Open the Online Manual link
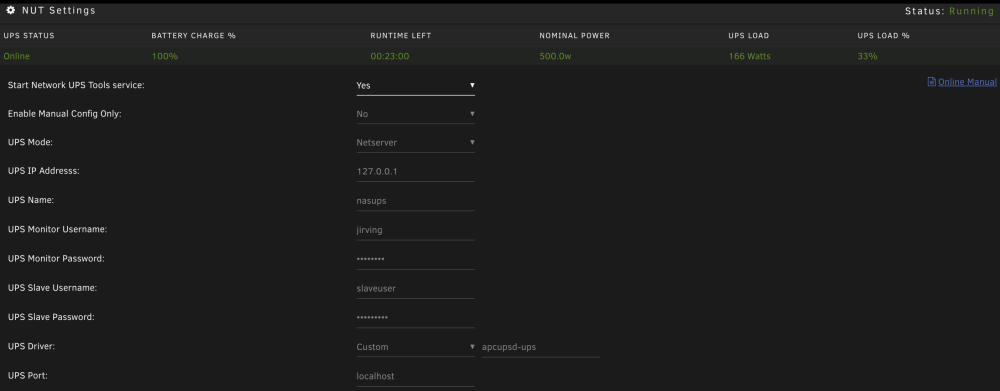Image resolution: width=1000 pixels, height=391 pixels. 967,82
